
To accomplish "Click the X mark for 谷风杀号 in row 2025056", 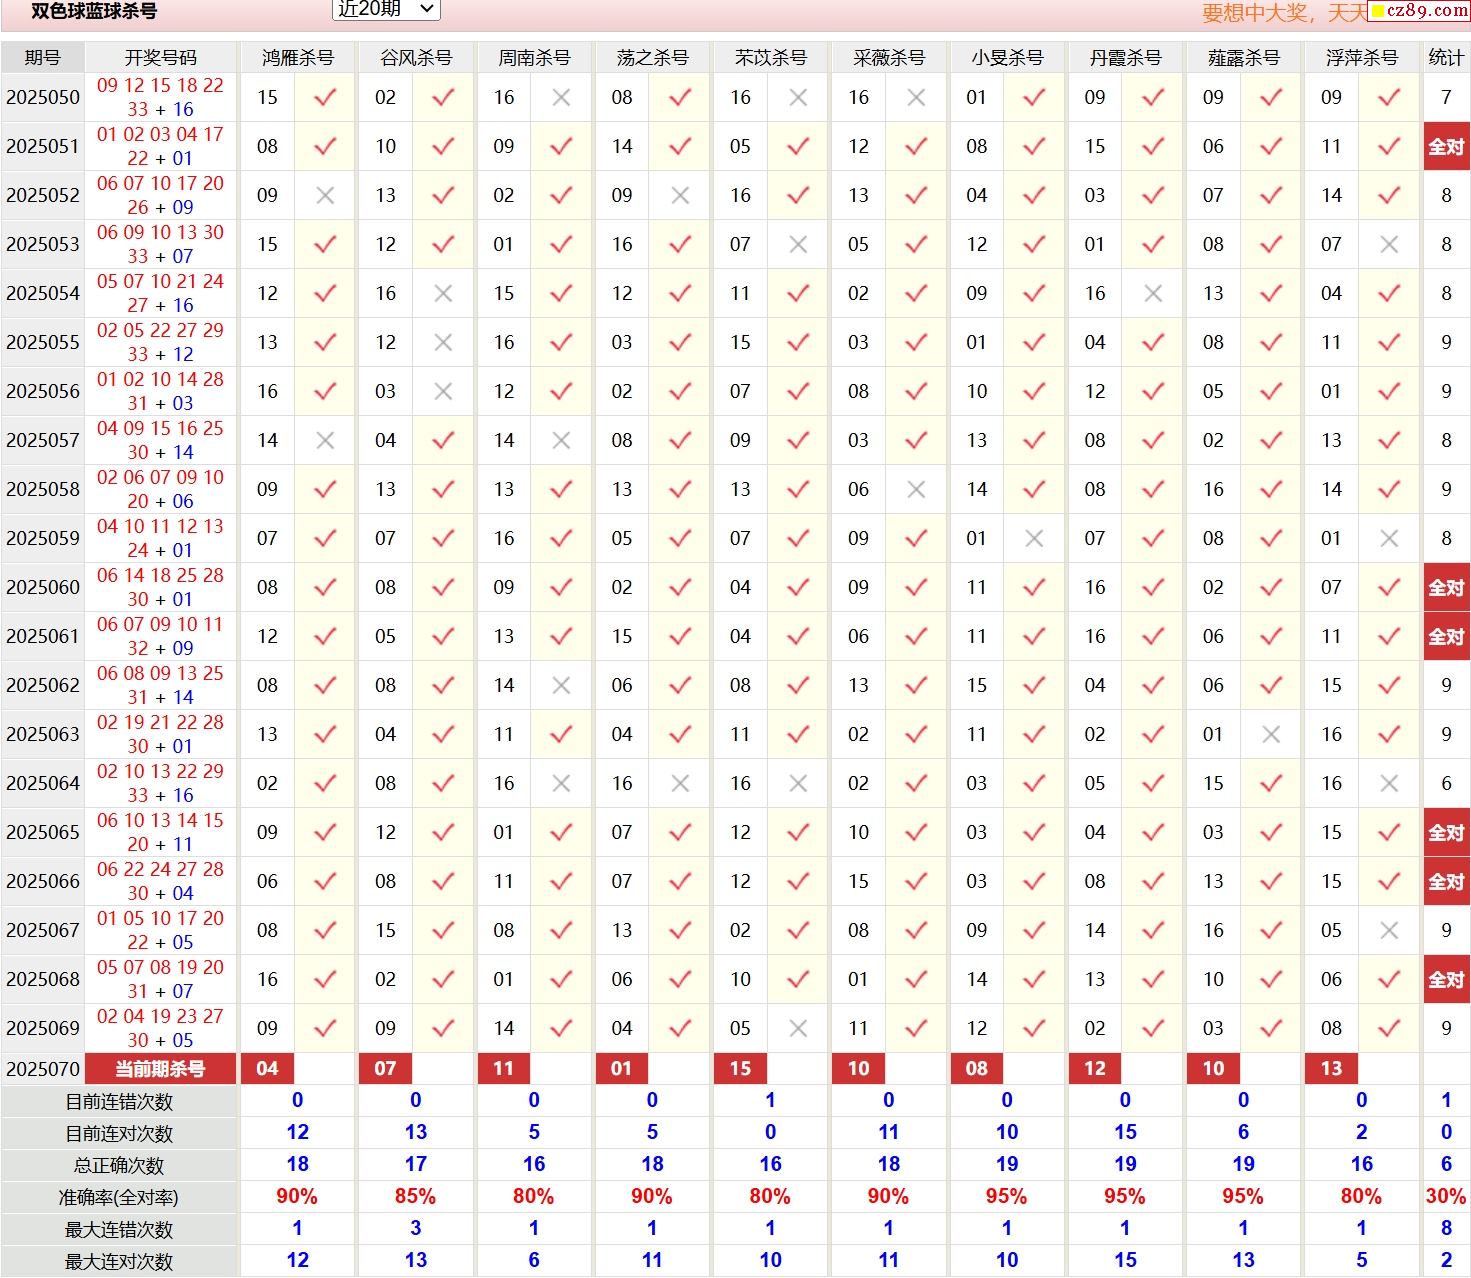I will 443,391.
